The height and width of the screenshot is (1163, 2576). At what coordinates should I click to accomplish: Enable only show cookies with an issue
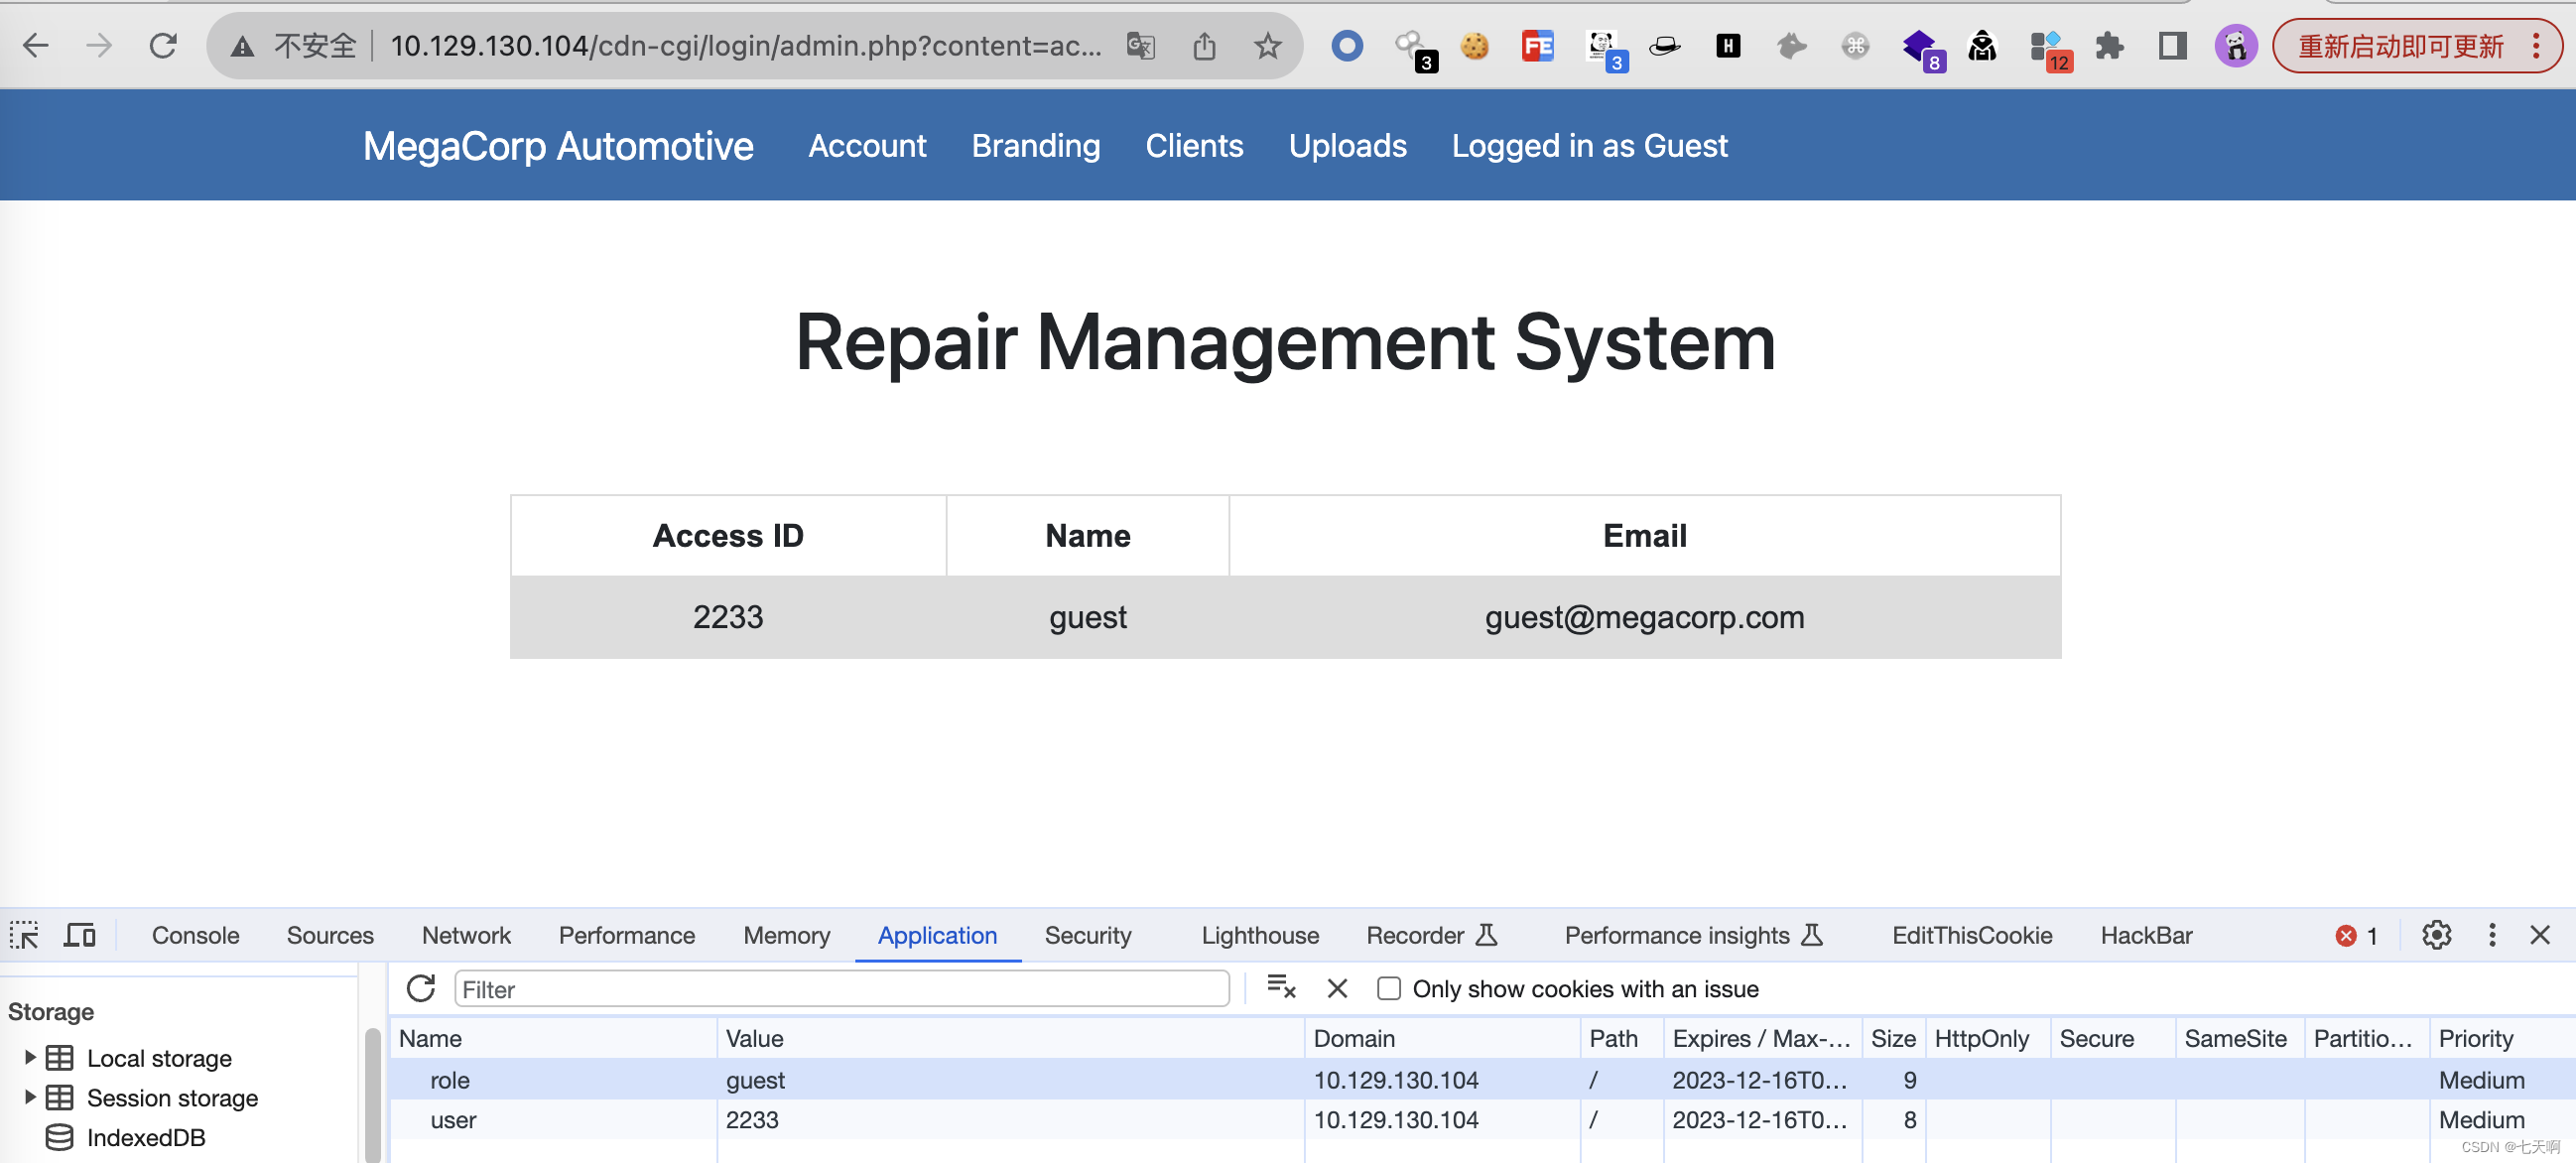(x=1388, y=989)
